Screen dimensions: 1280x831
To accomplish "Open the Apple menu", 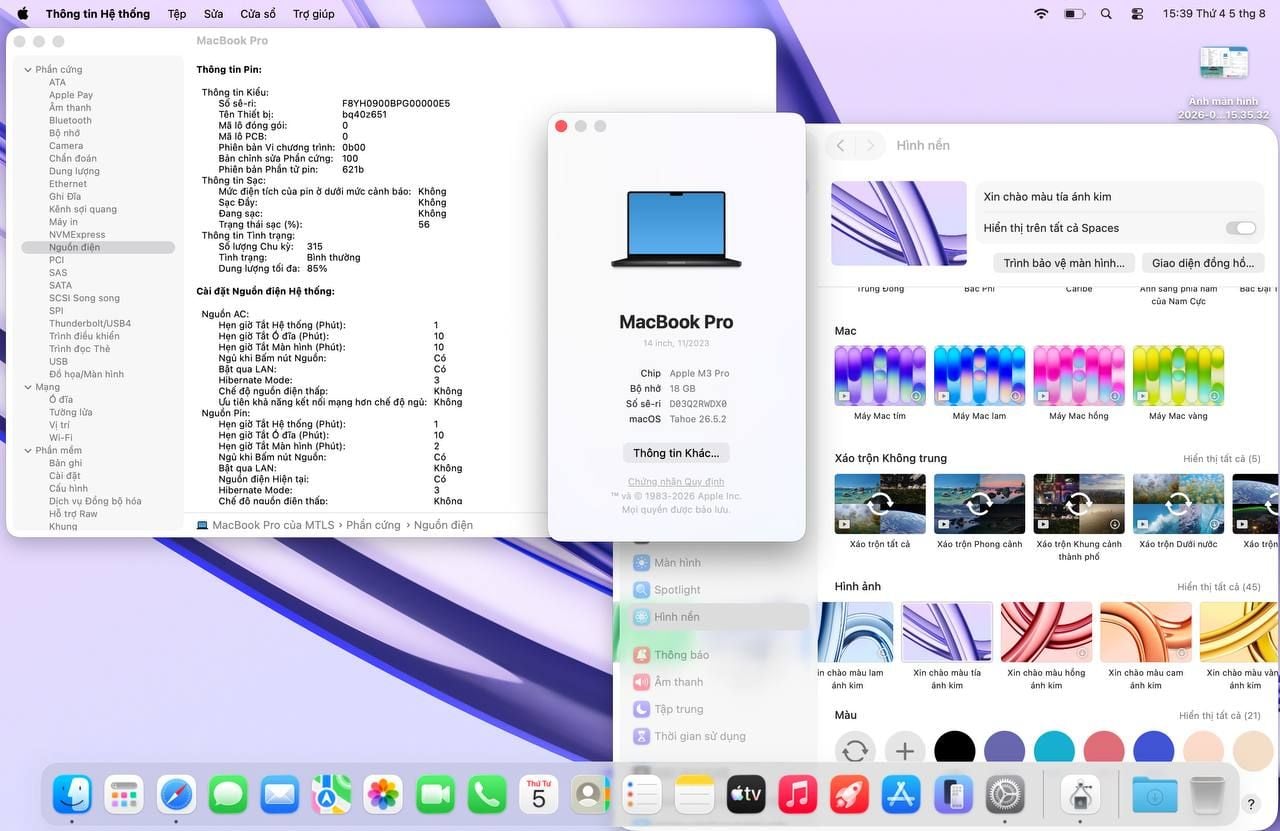I will (x=23, y=14).
